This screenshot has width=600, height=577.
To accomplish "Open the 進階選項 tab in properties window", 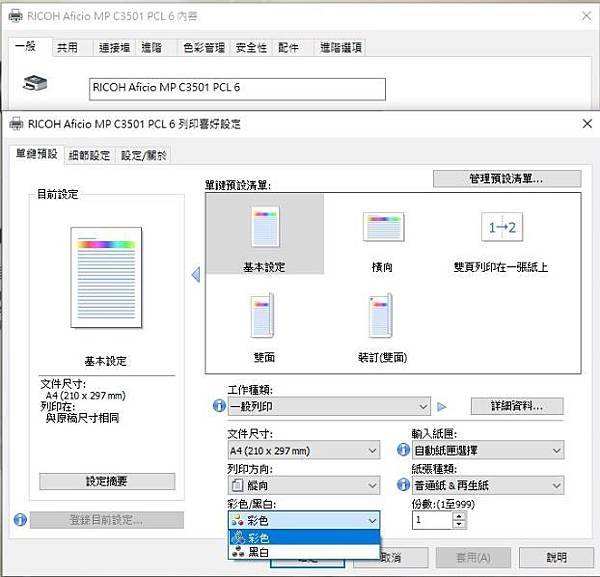I will pos(341,47).
